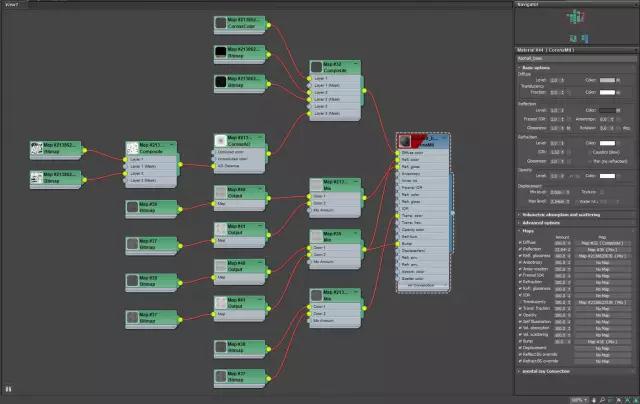Click the Layer 3 (Mask) socket on Map #32 Composite
Screen dimensions: 640x404
point(309,113)
